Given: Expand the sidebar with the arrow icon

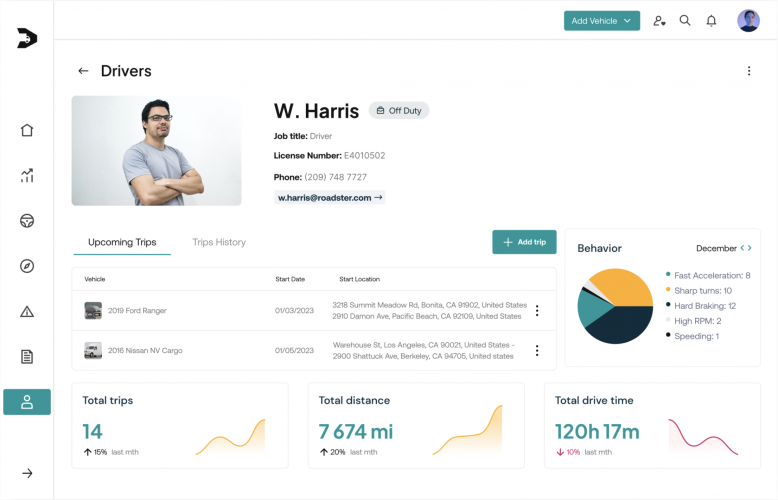Looking at the screenshot, I should tap(27, 473).
